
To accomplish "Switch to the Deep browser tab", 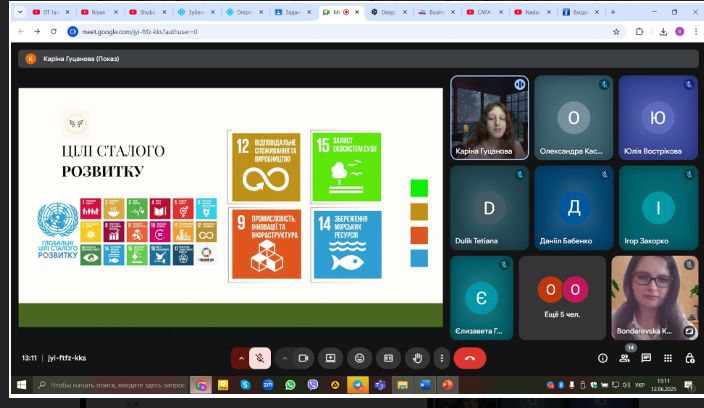I will tap(389, 12).
